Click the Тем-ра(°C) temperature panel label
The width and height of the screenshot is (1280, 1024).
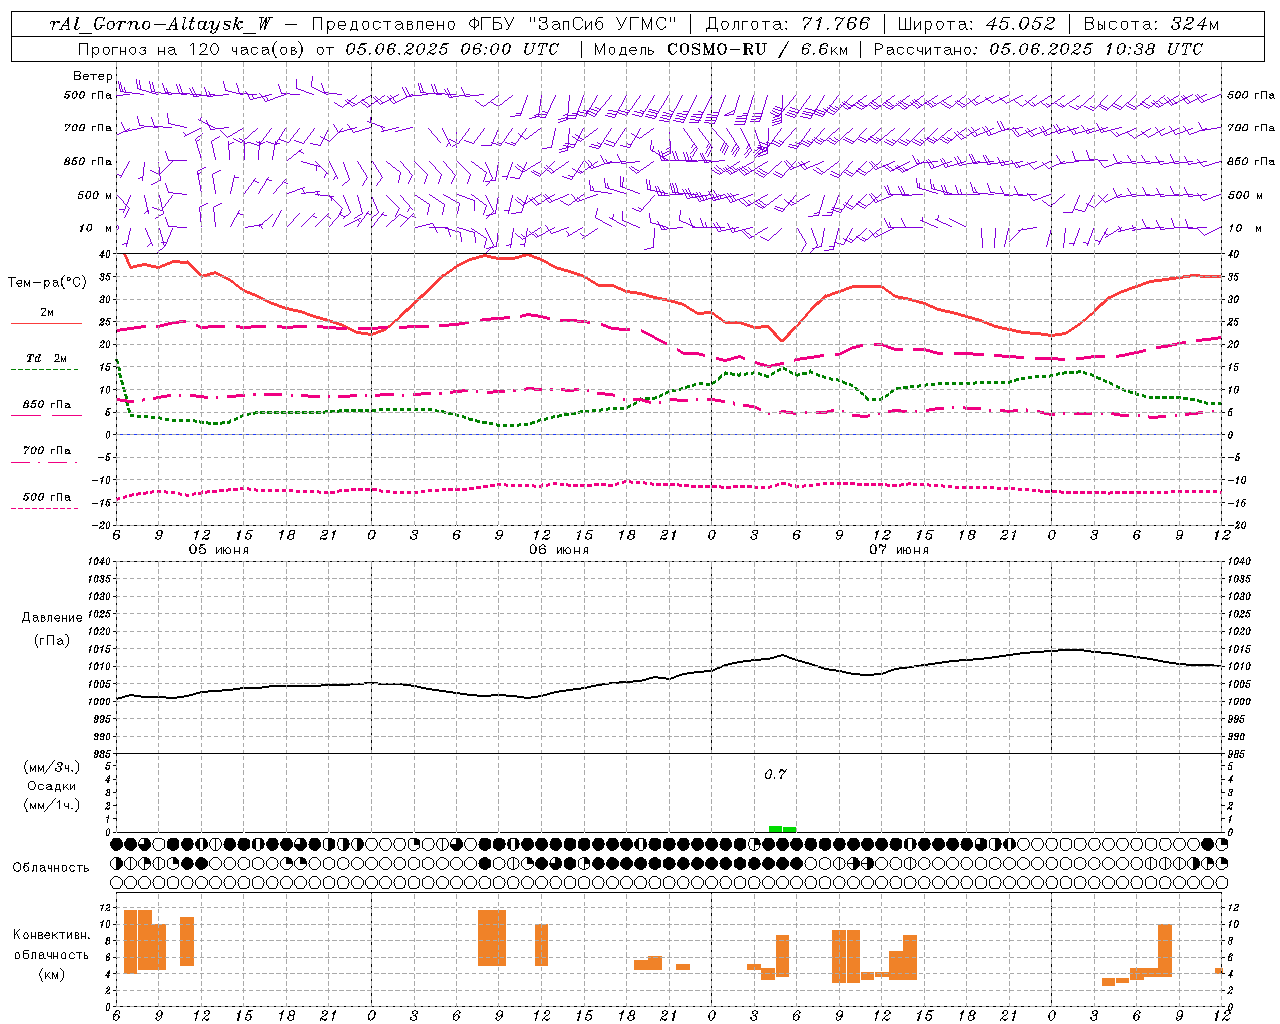(47, 283)
